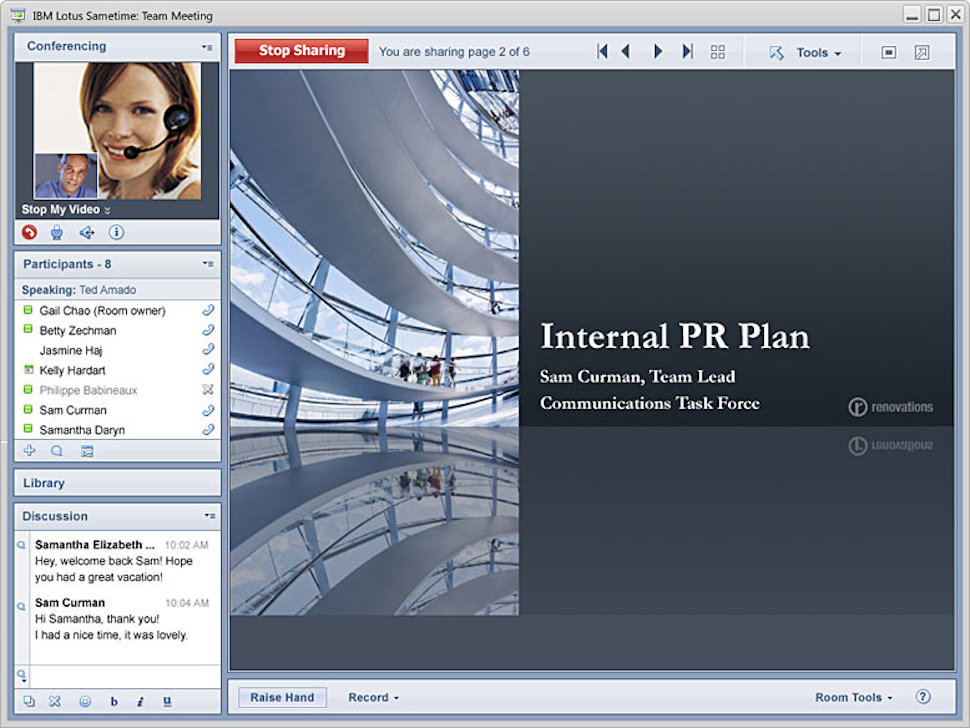Expand the Library panel

pyautogui.click(x=117, y=482)
